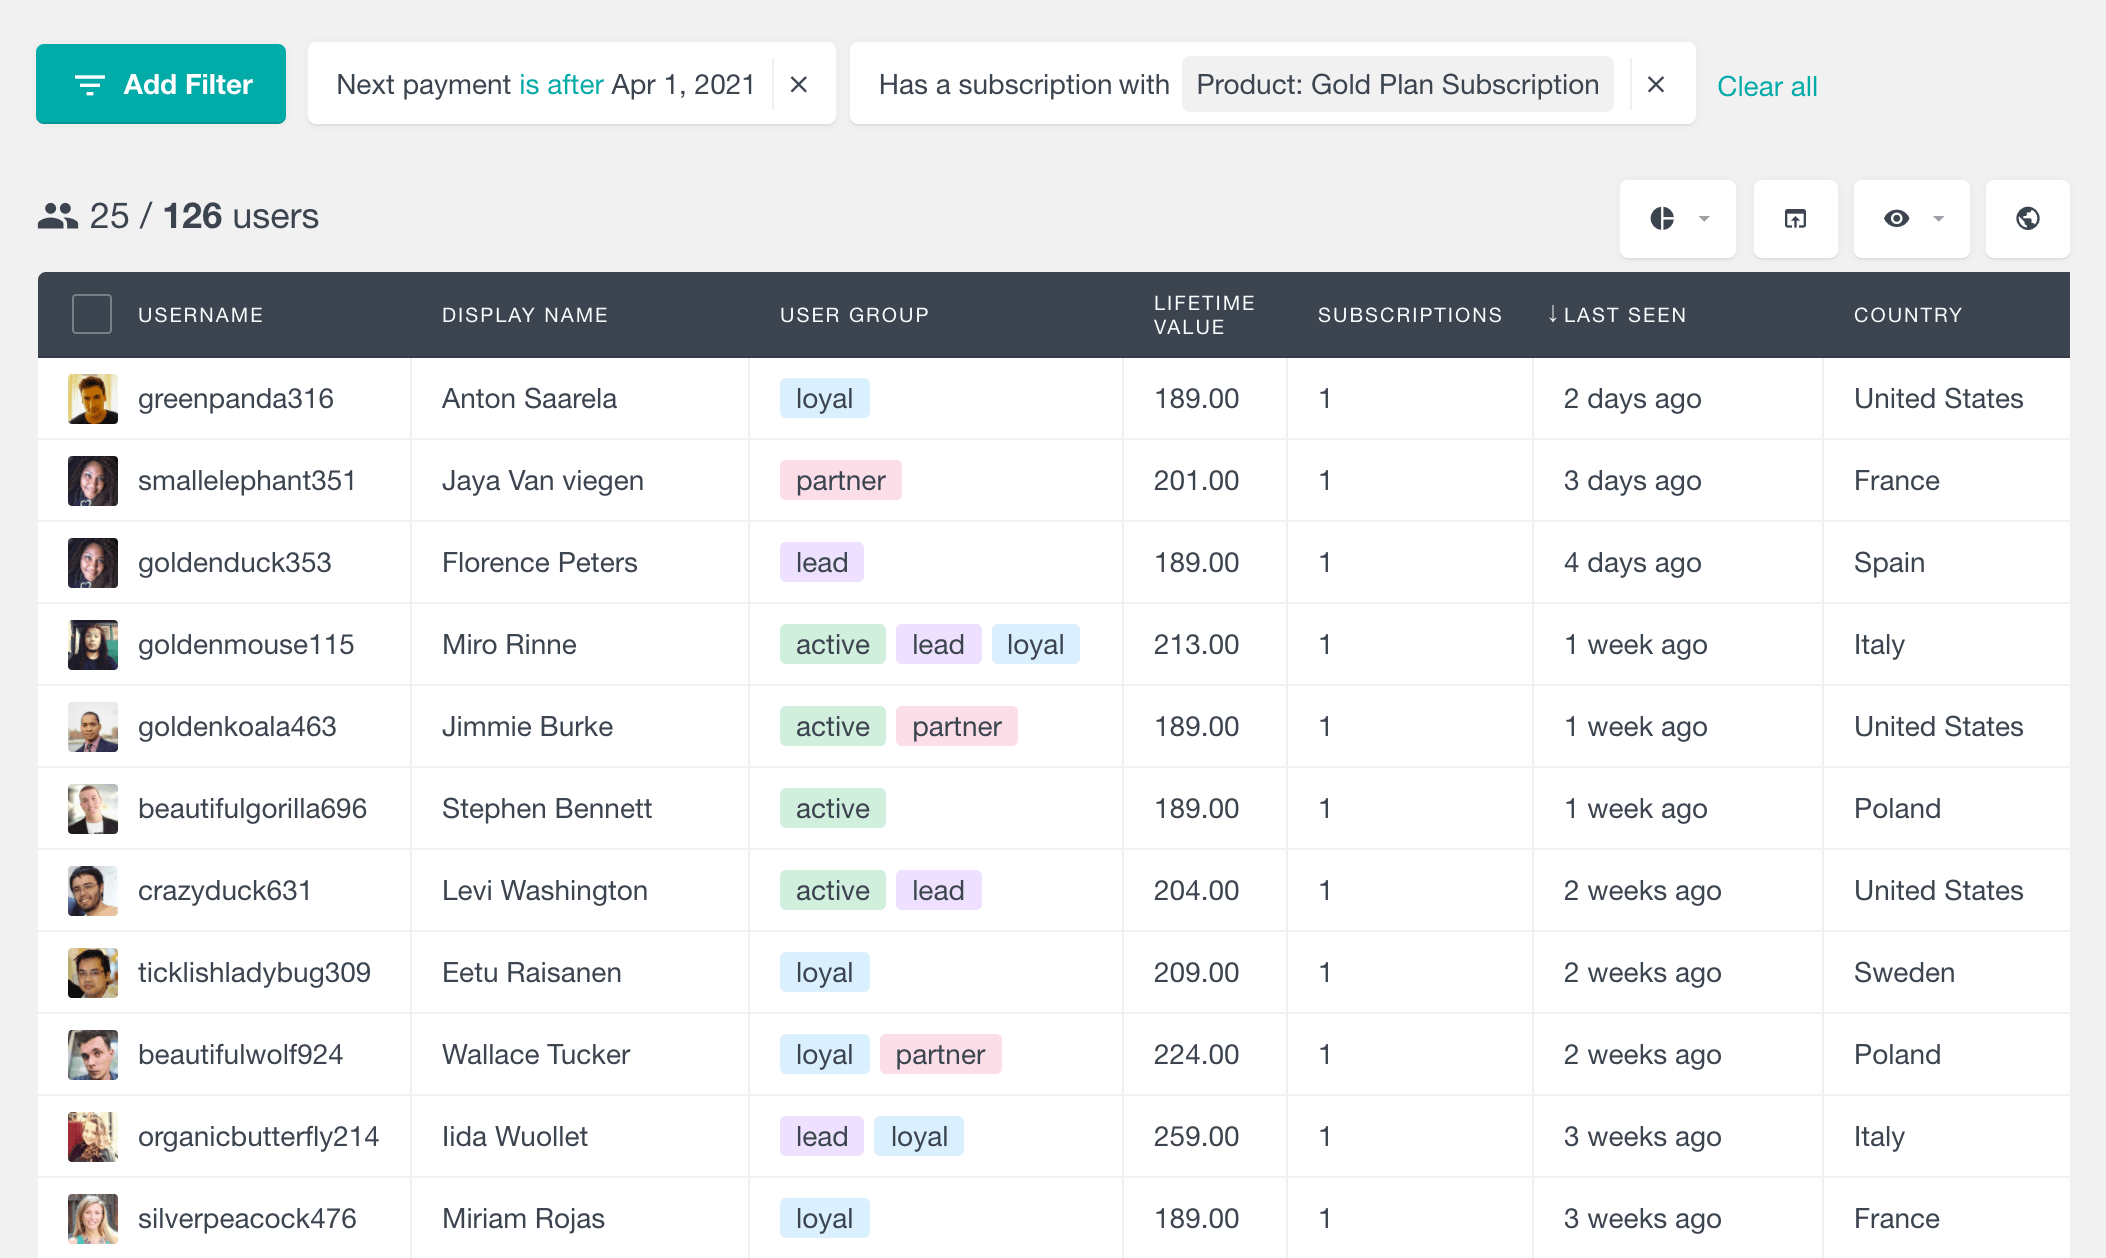Screen dimensions: 2106x1258
Task: Click the active tag for Stephen Bennett
Action: pyautogui.click(x=833, y=808)
